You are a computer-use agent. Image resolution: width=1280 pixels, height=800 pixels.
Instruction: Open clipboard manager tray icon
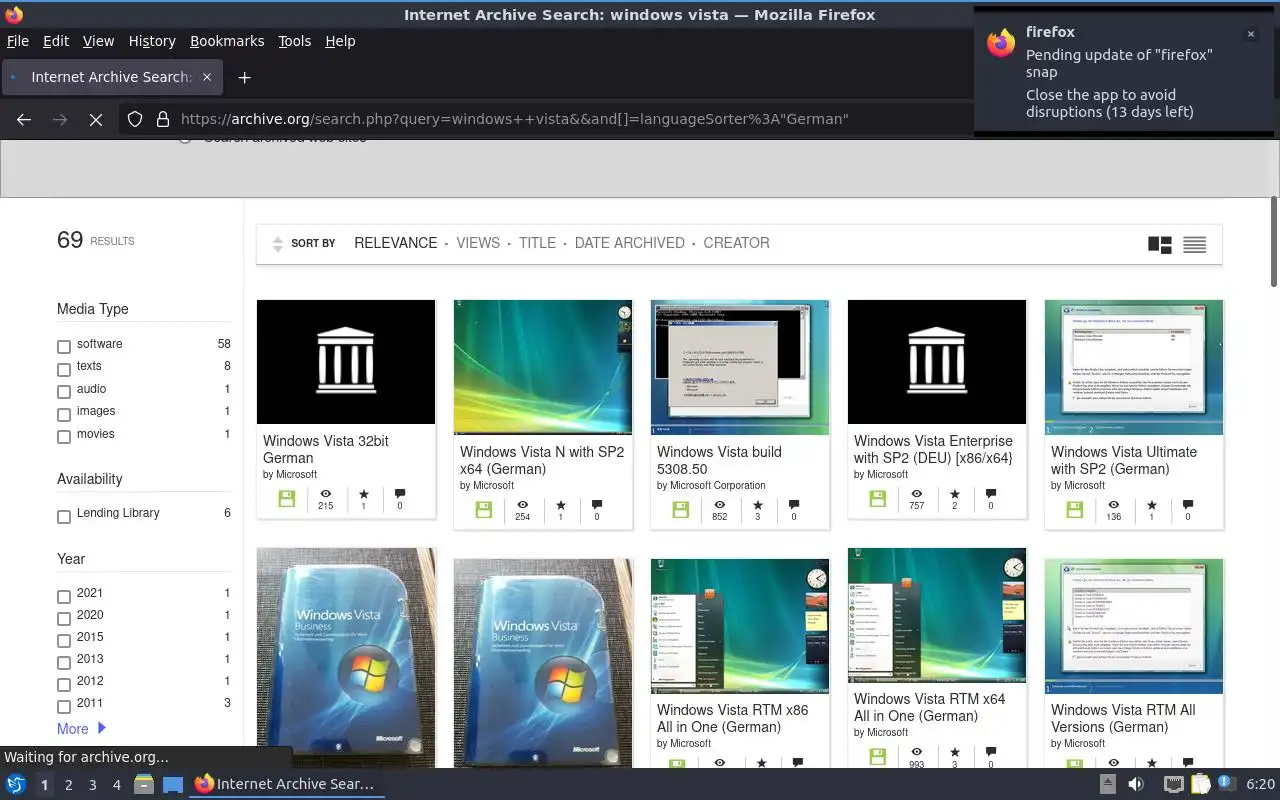click(x=1201, y=784)
